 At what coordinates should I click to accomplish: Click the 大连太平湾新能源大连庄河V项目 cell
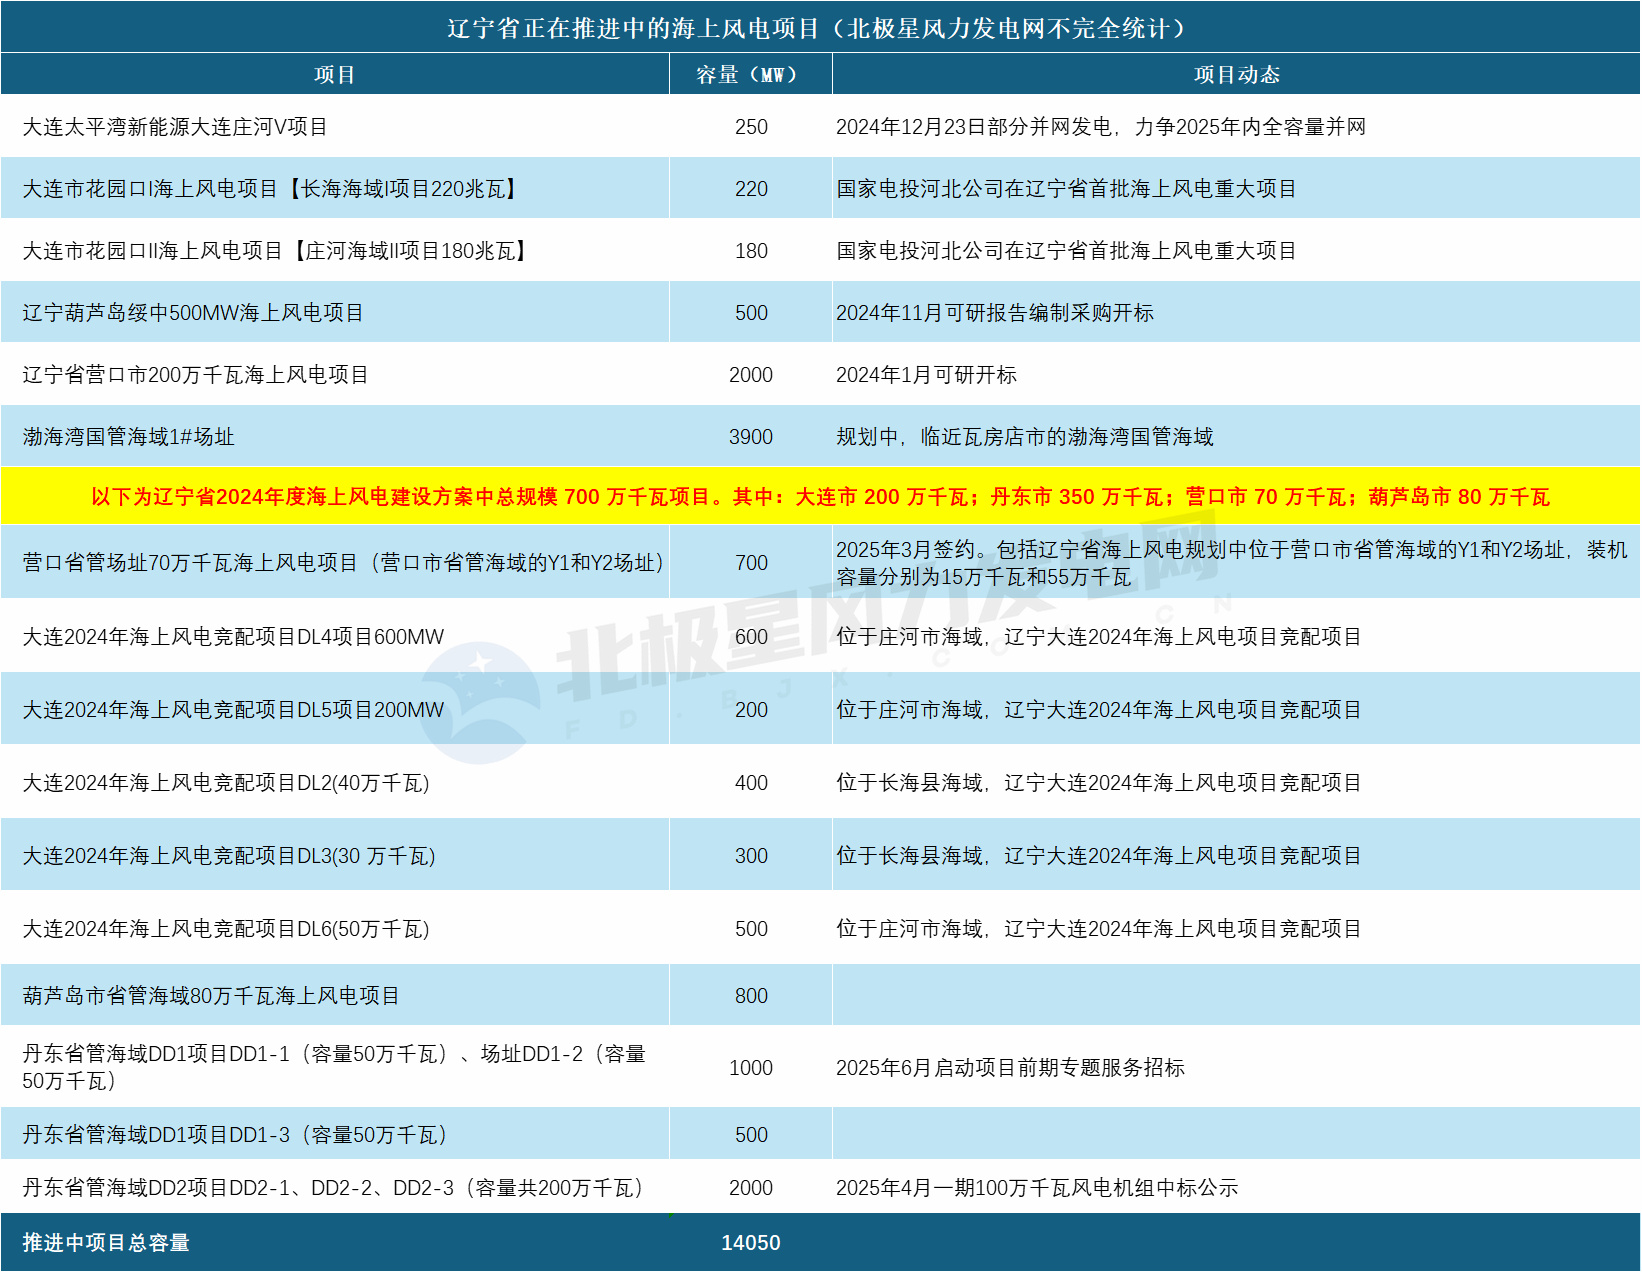(x=175, y=127)
